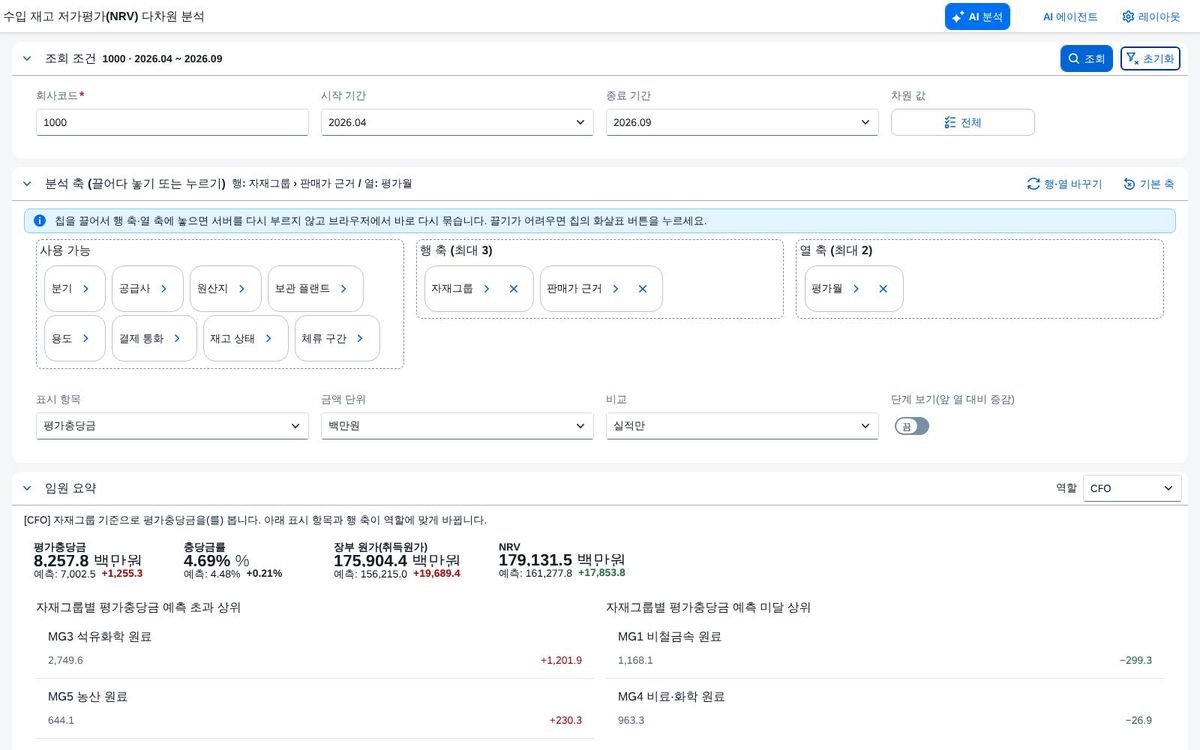Click the arrow on 체류 구간 chip
The height and width of the screenshot is (750, 1200).
coord(360,339)
